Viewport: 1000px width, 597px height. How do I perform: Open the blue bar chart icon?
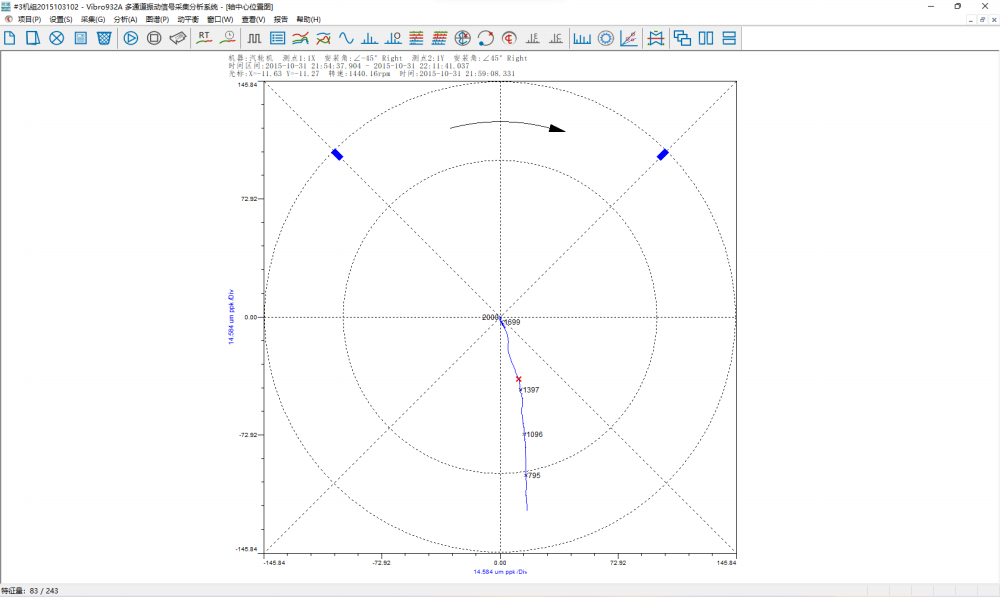point(582,38)
